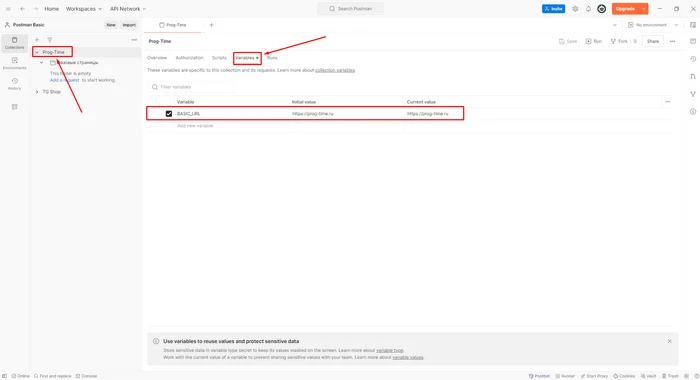Open Trash from the status bar
Viewport: 700px width, 380px height.
[670, 376]
